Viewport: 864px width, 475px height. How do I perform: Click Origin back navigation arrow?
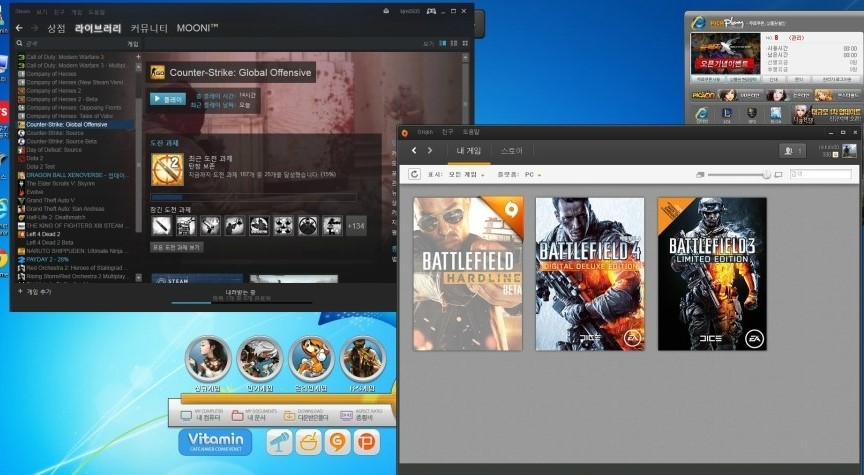414,150
